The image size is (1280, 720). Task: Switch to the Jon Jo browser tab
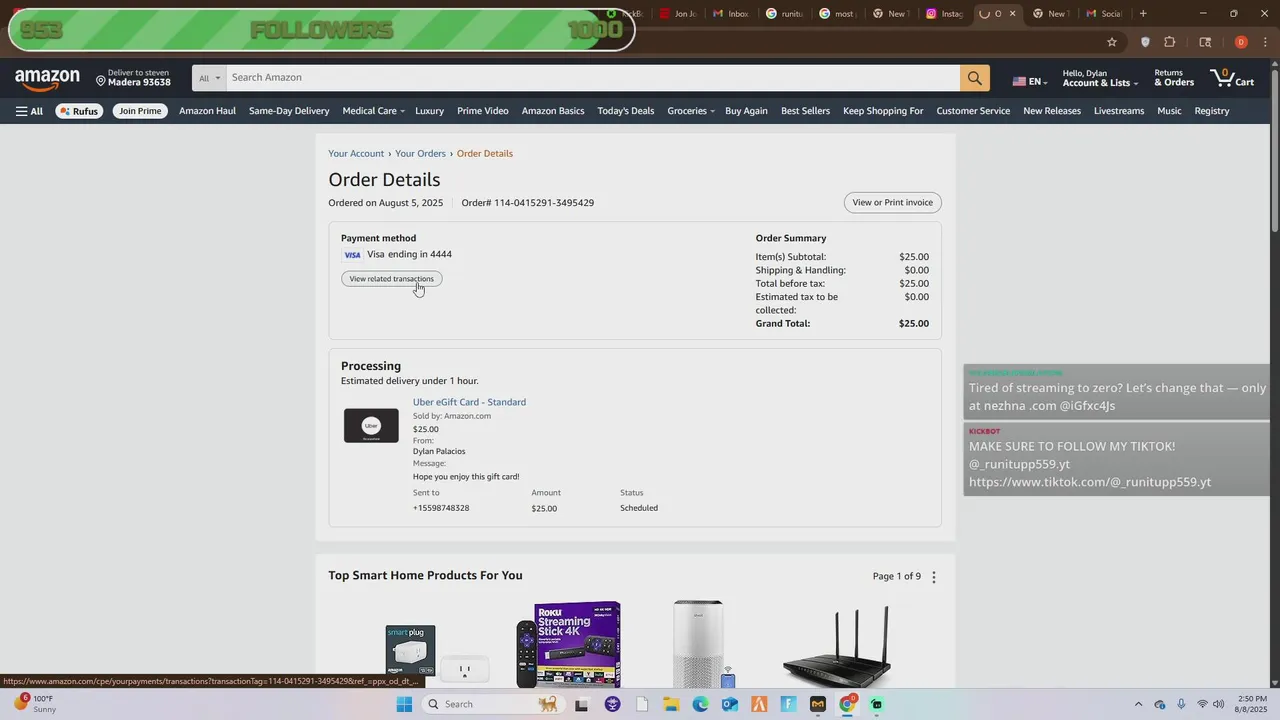678,14
